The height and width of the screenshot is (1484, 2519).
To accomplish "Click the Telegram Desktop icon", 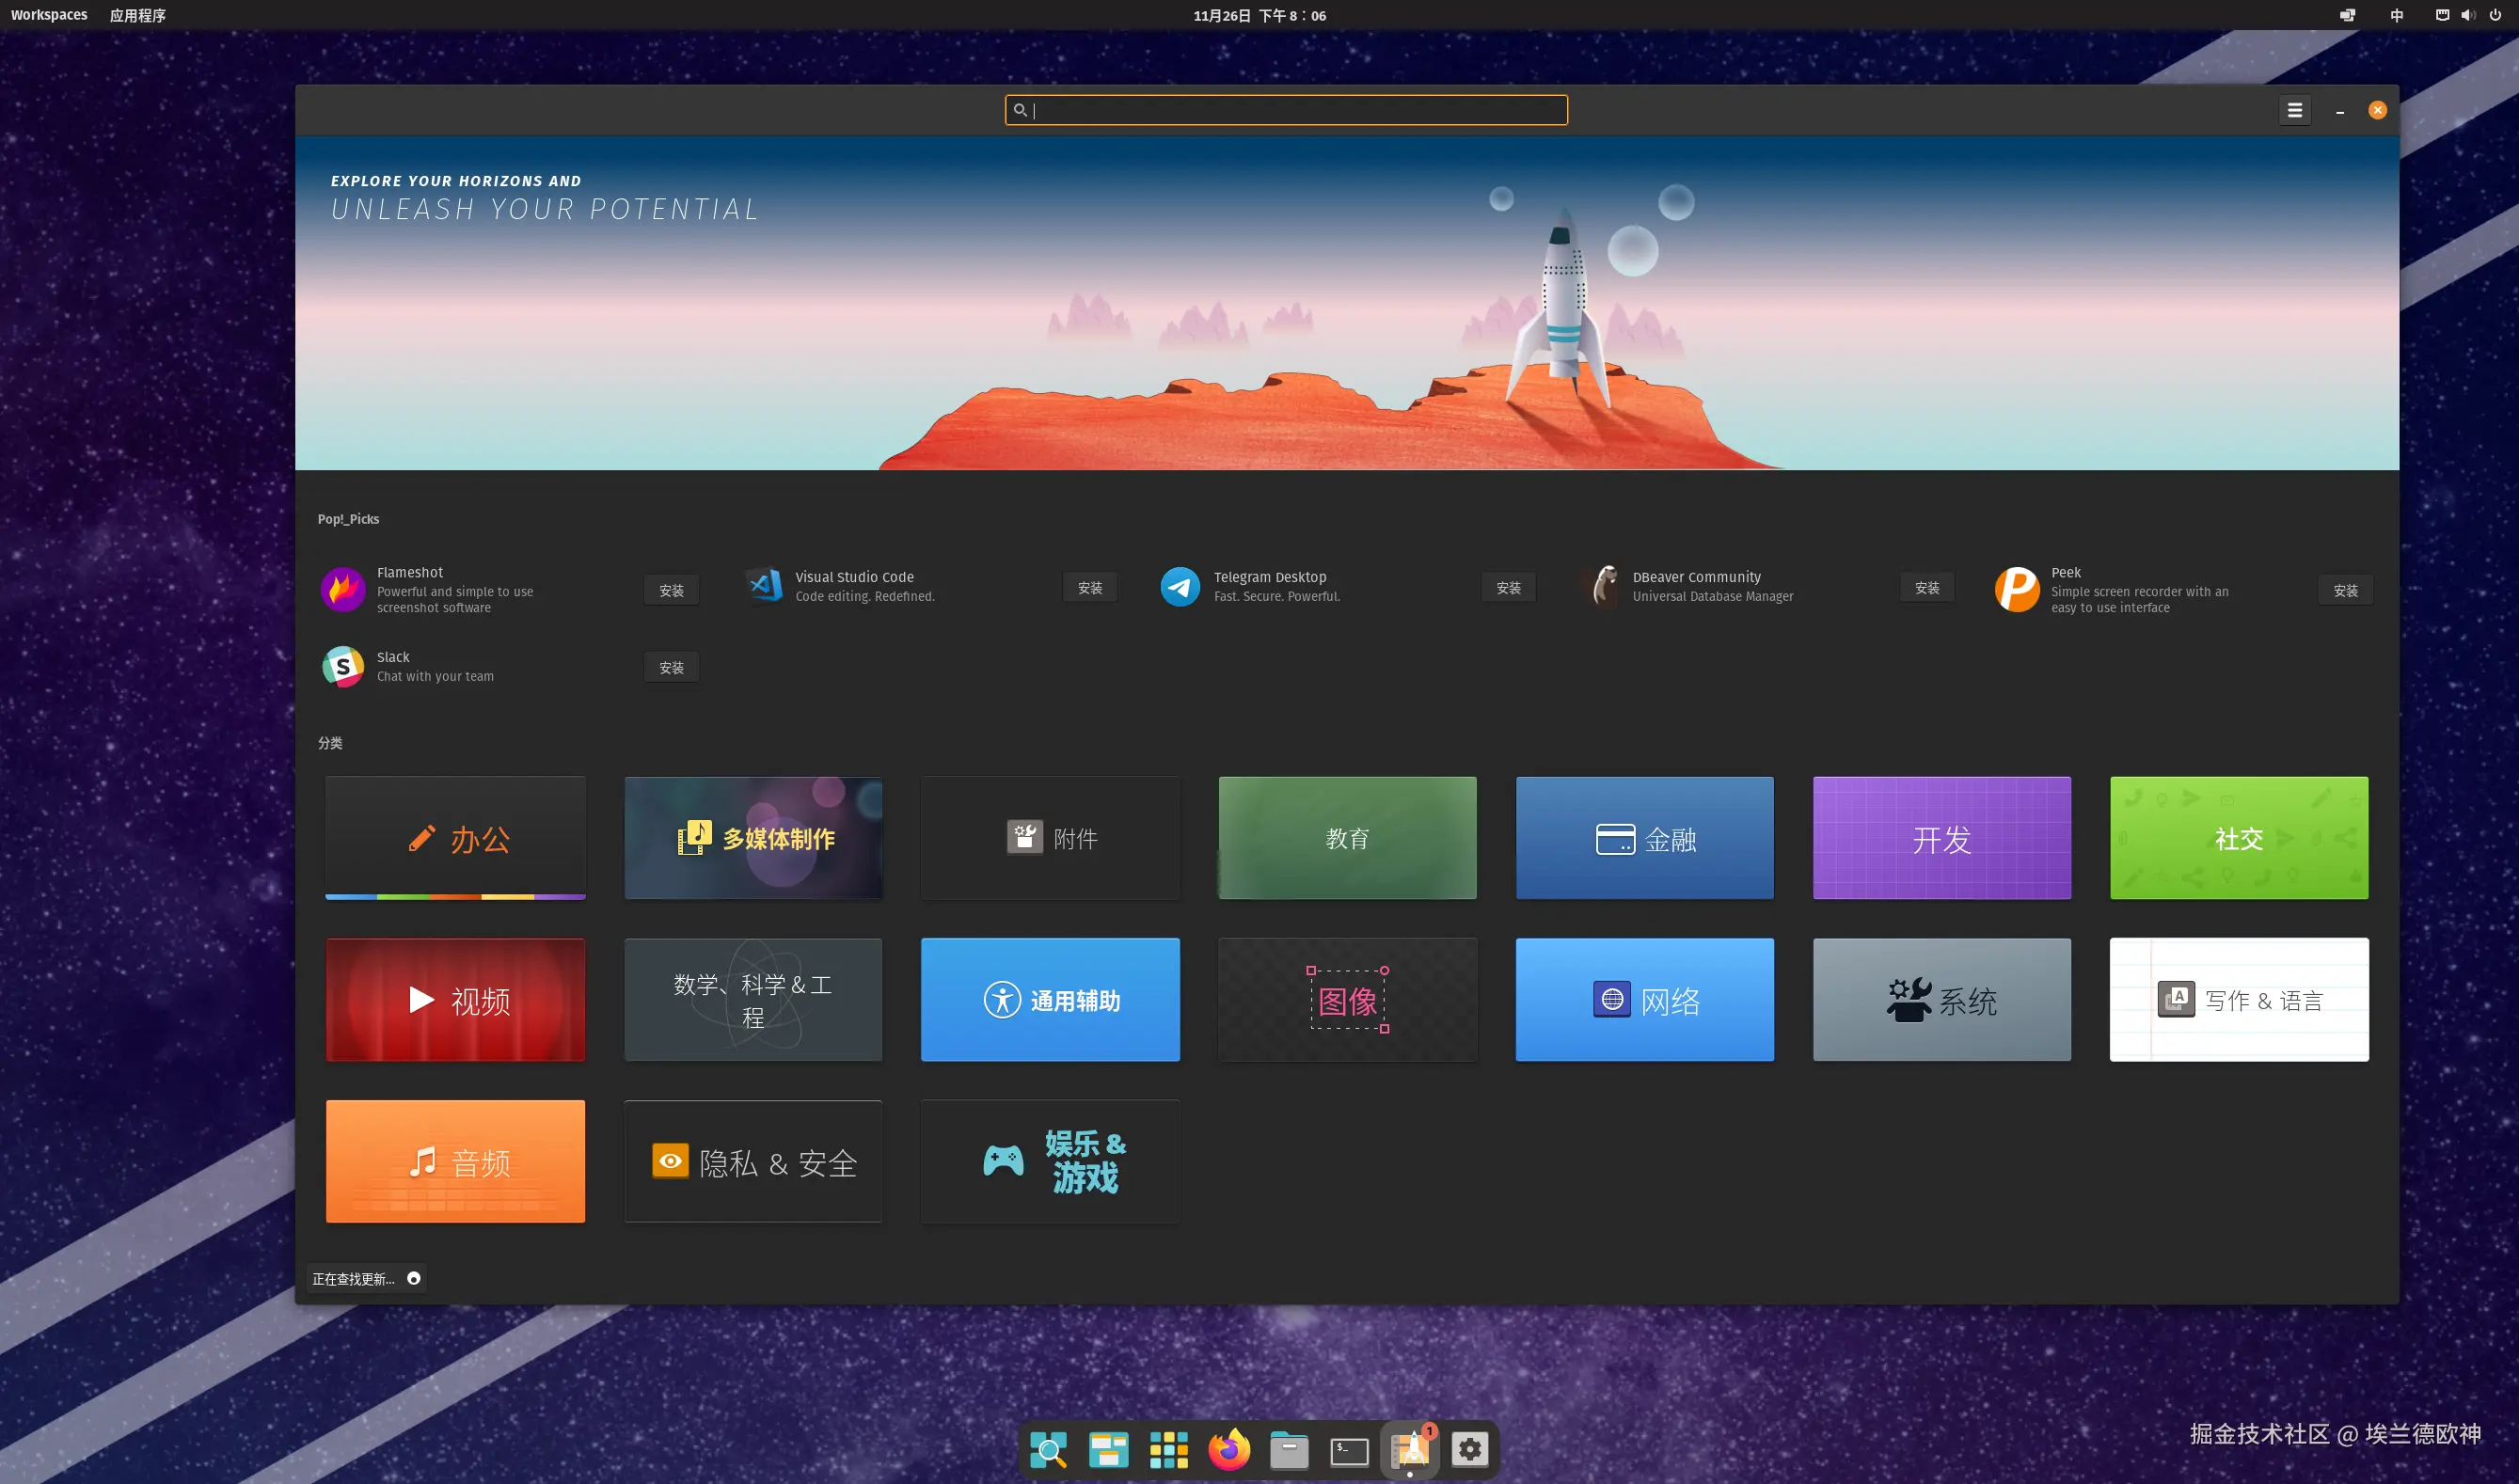I will tap(1179, 586).
